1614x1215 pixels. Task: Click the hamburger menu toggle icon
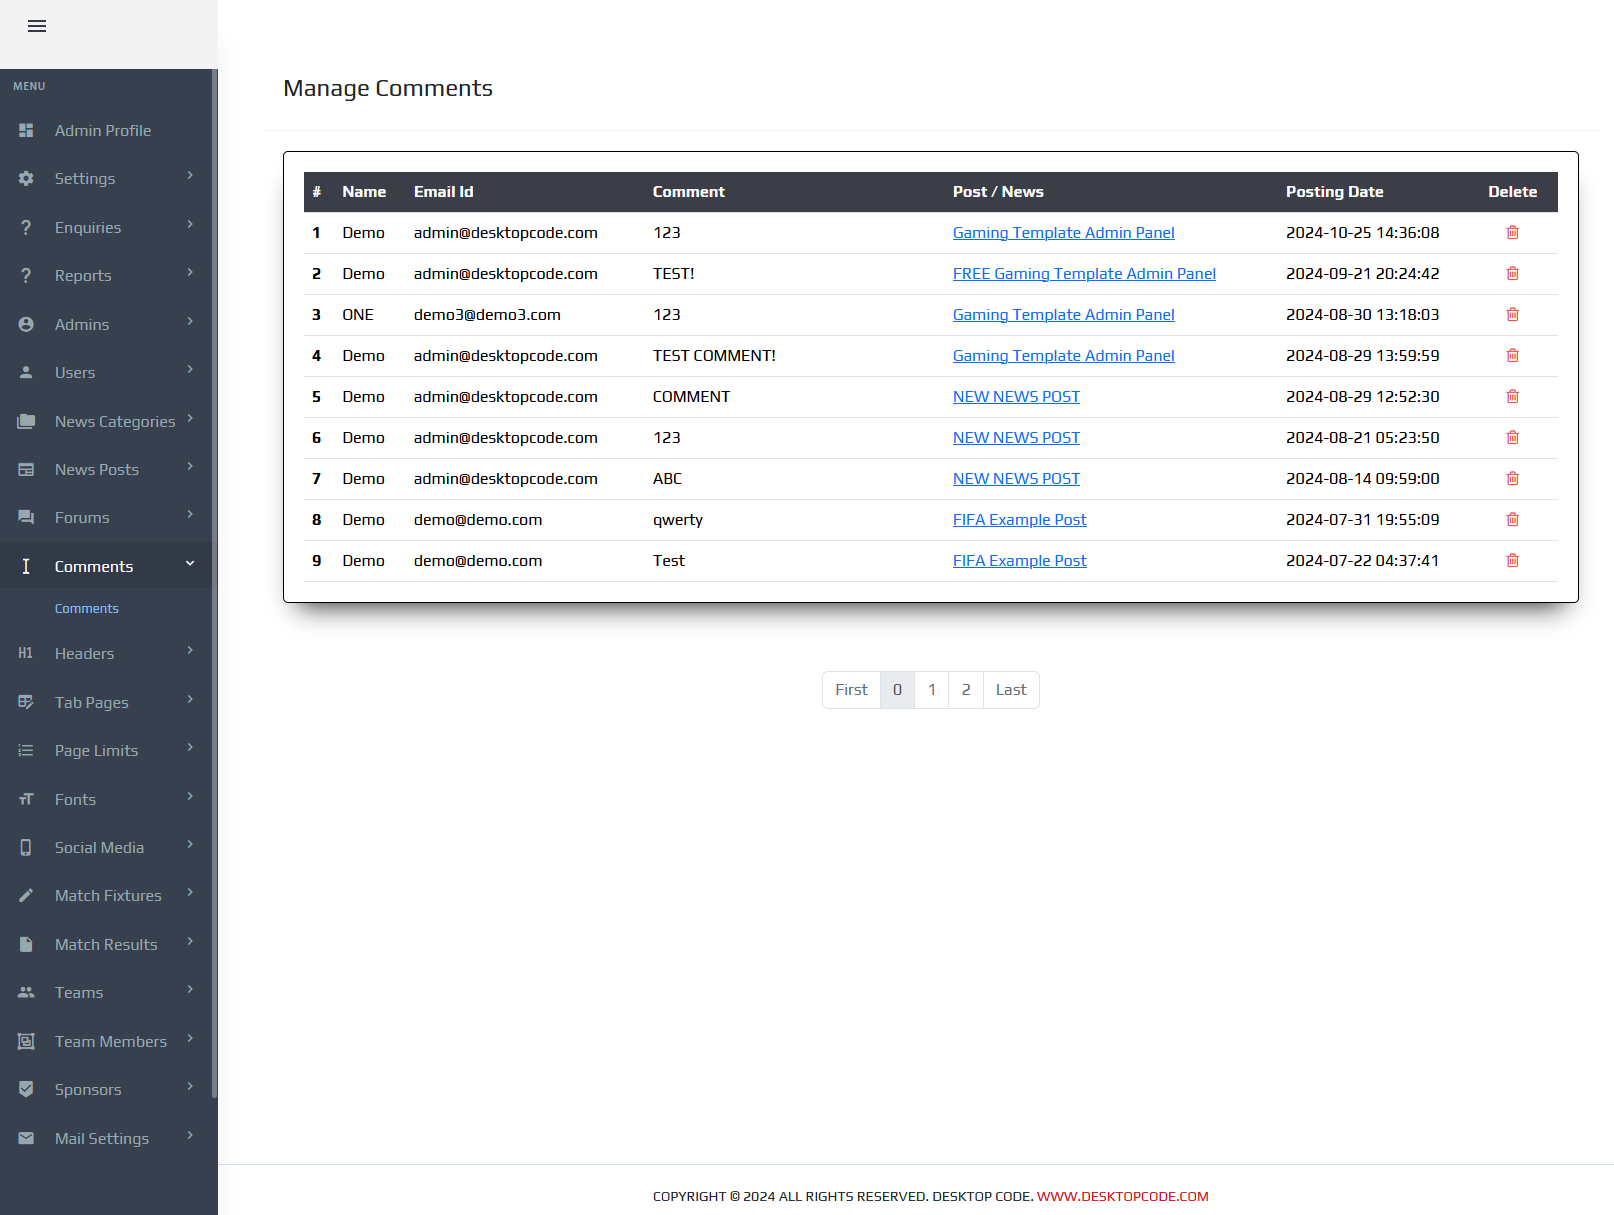37,26
